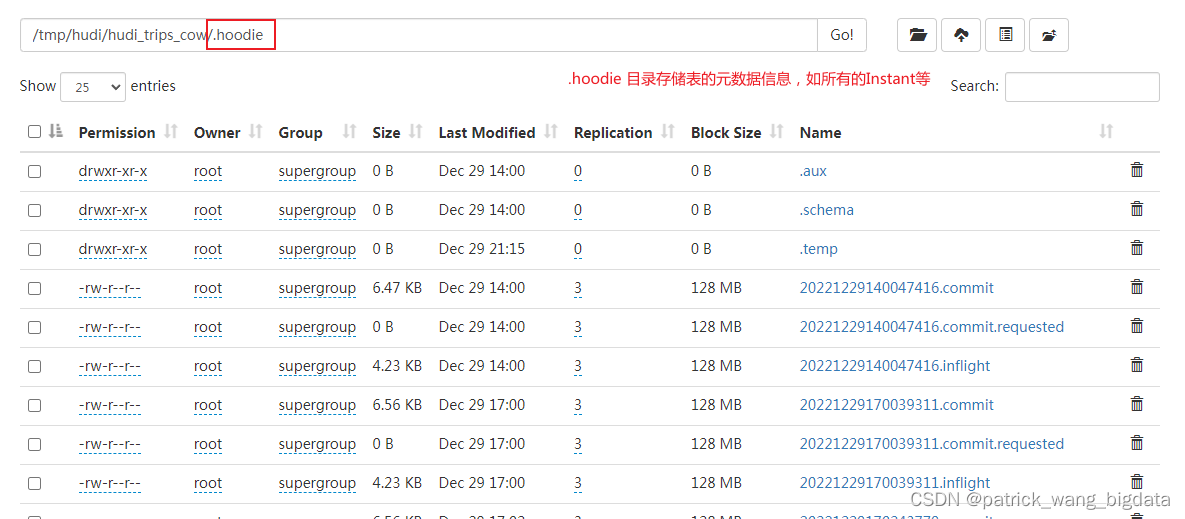The height and width of the screenshot is (519, 1185).
Task: Sort by Group column arrows
Action: (349, 132)
